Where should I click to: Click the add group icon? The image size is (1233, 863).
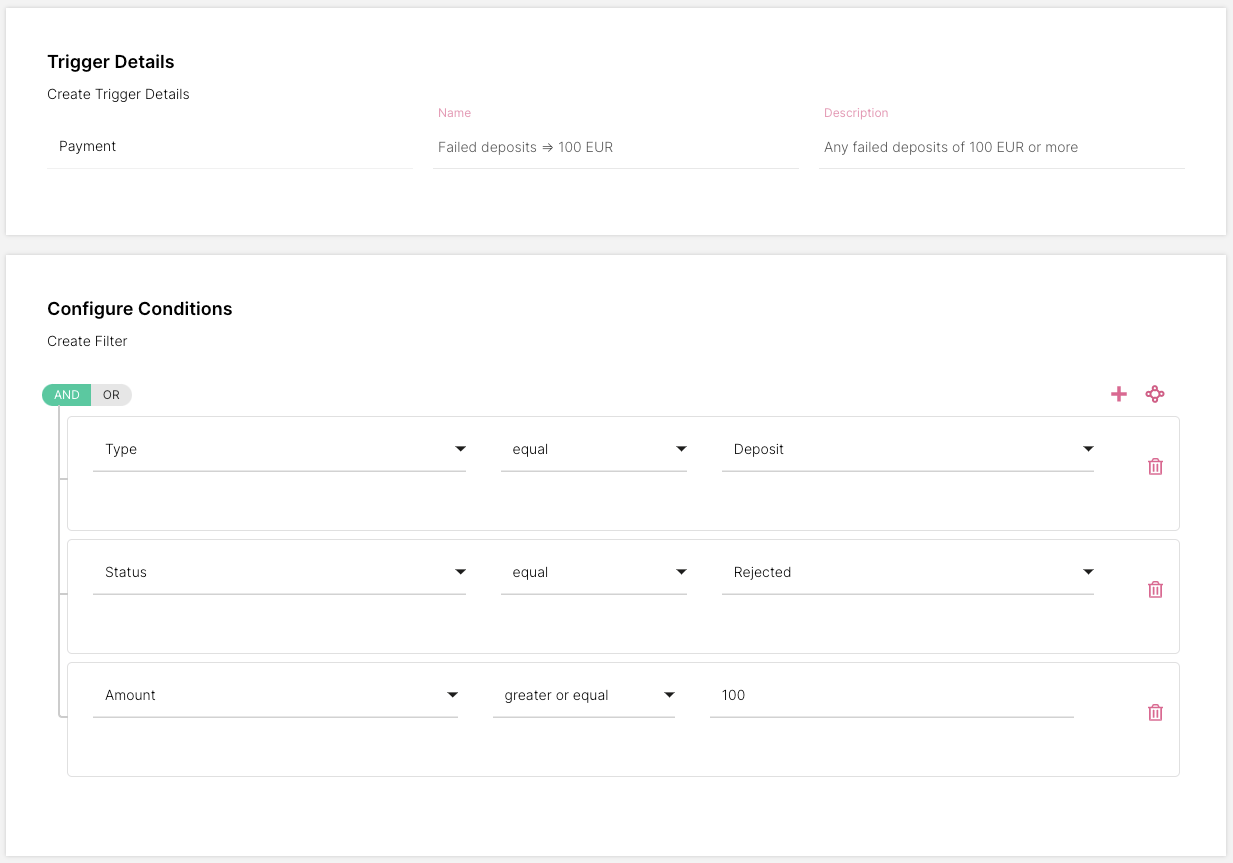click(x=1155, y=394)
